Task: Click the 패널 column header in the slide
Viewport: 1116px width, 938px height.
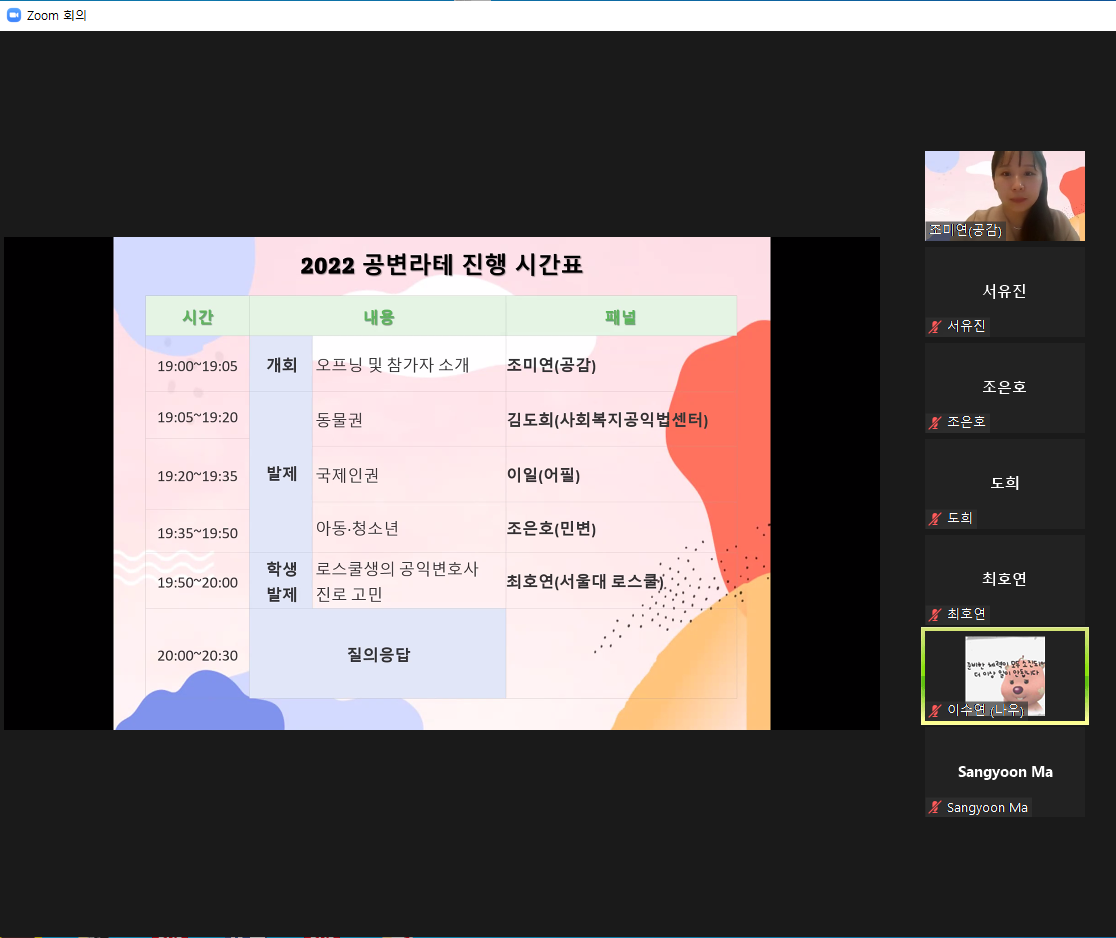Action: [620, 317]
